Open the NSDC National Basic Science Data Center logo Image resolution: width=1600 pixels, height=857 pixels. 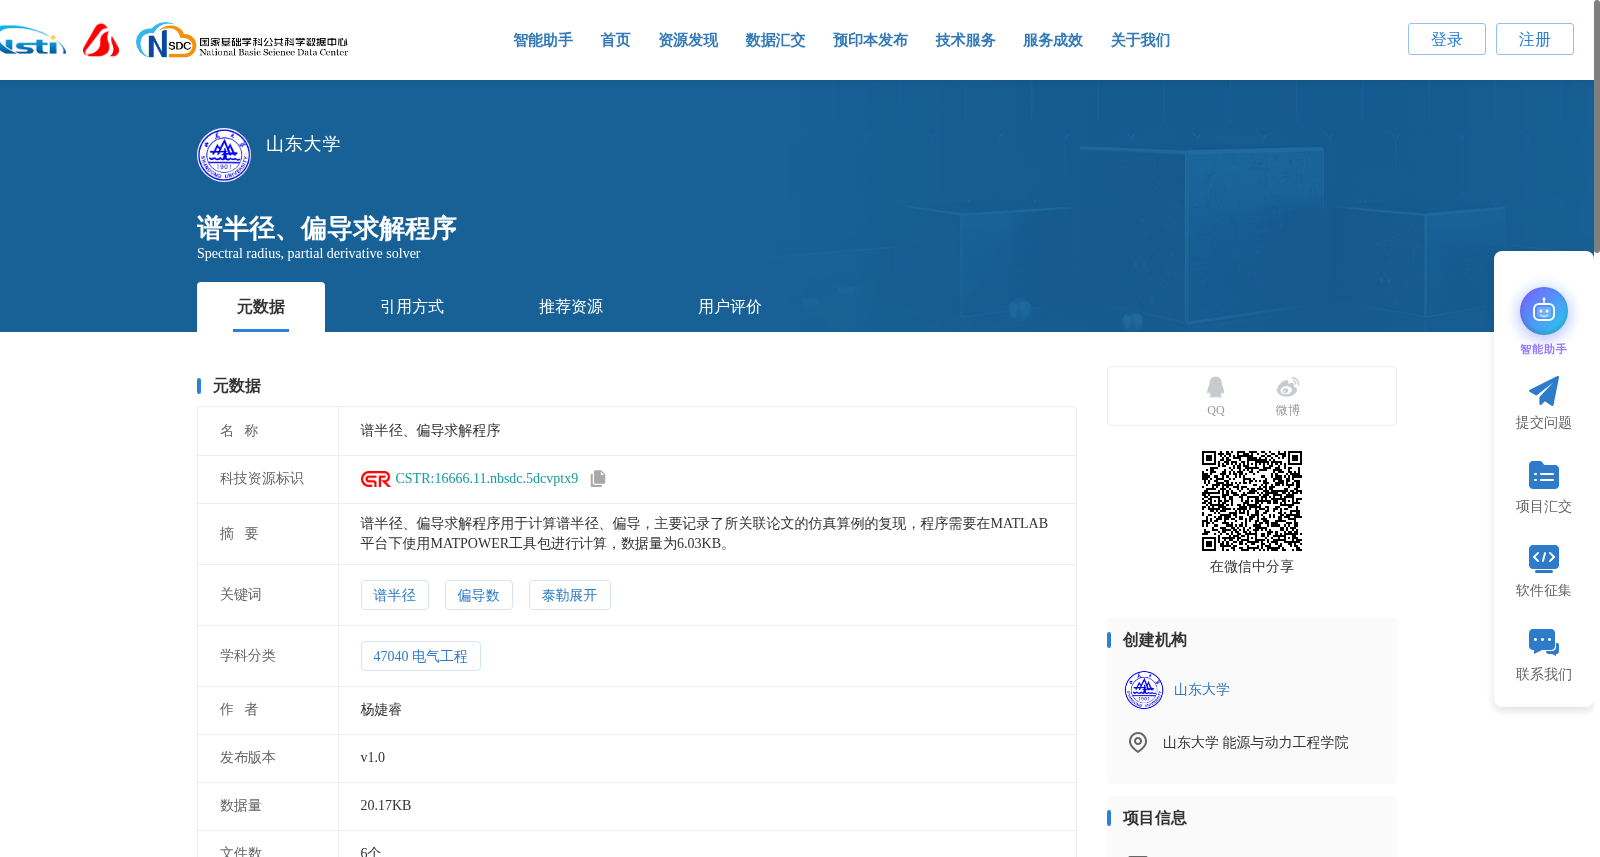point(242,41)
